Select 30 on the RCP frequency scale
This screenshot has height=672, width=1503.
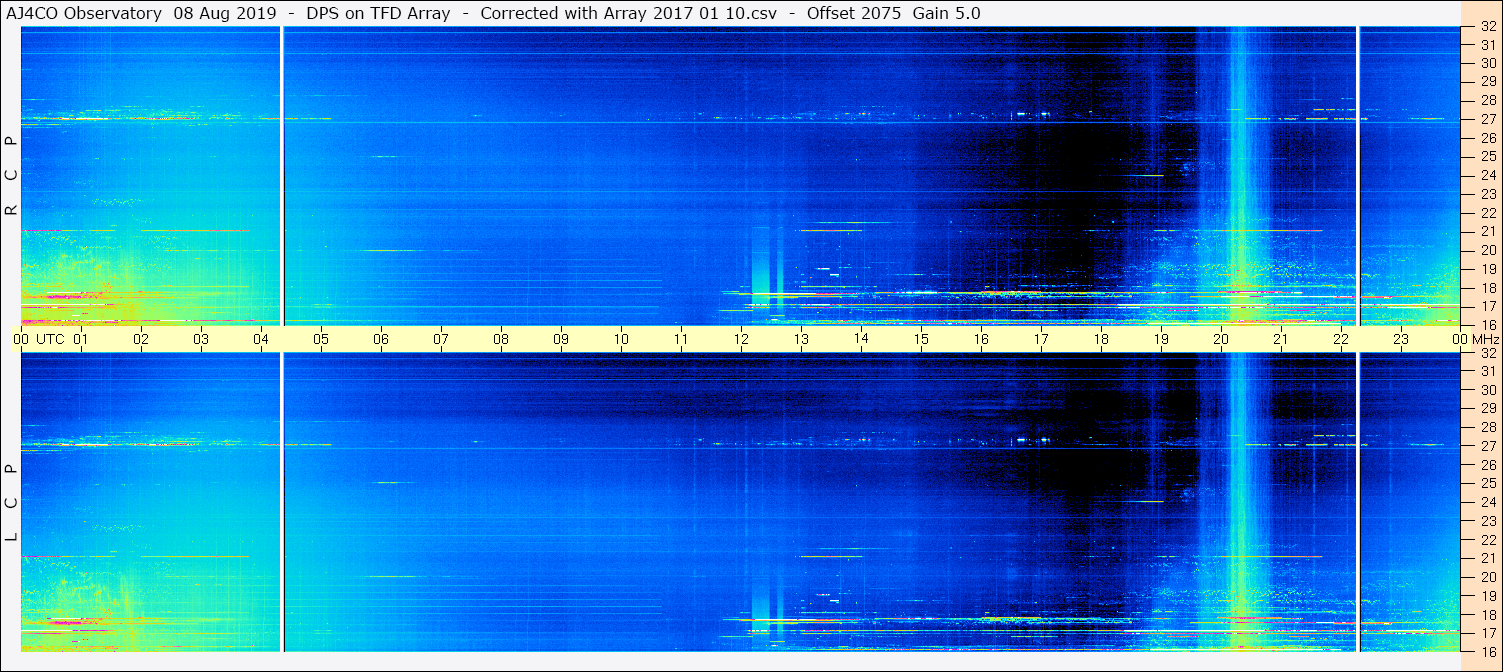(1487, 63)
